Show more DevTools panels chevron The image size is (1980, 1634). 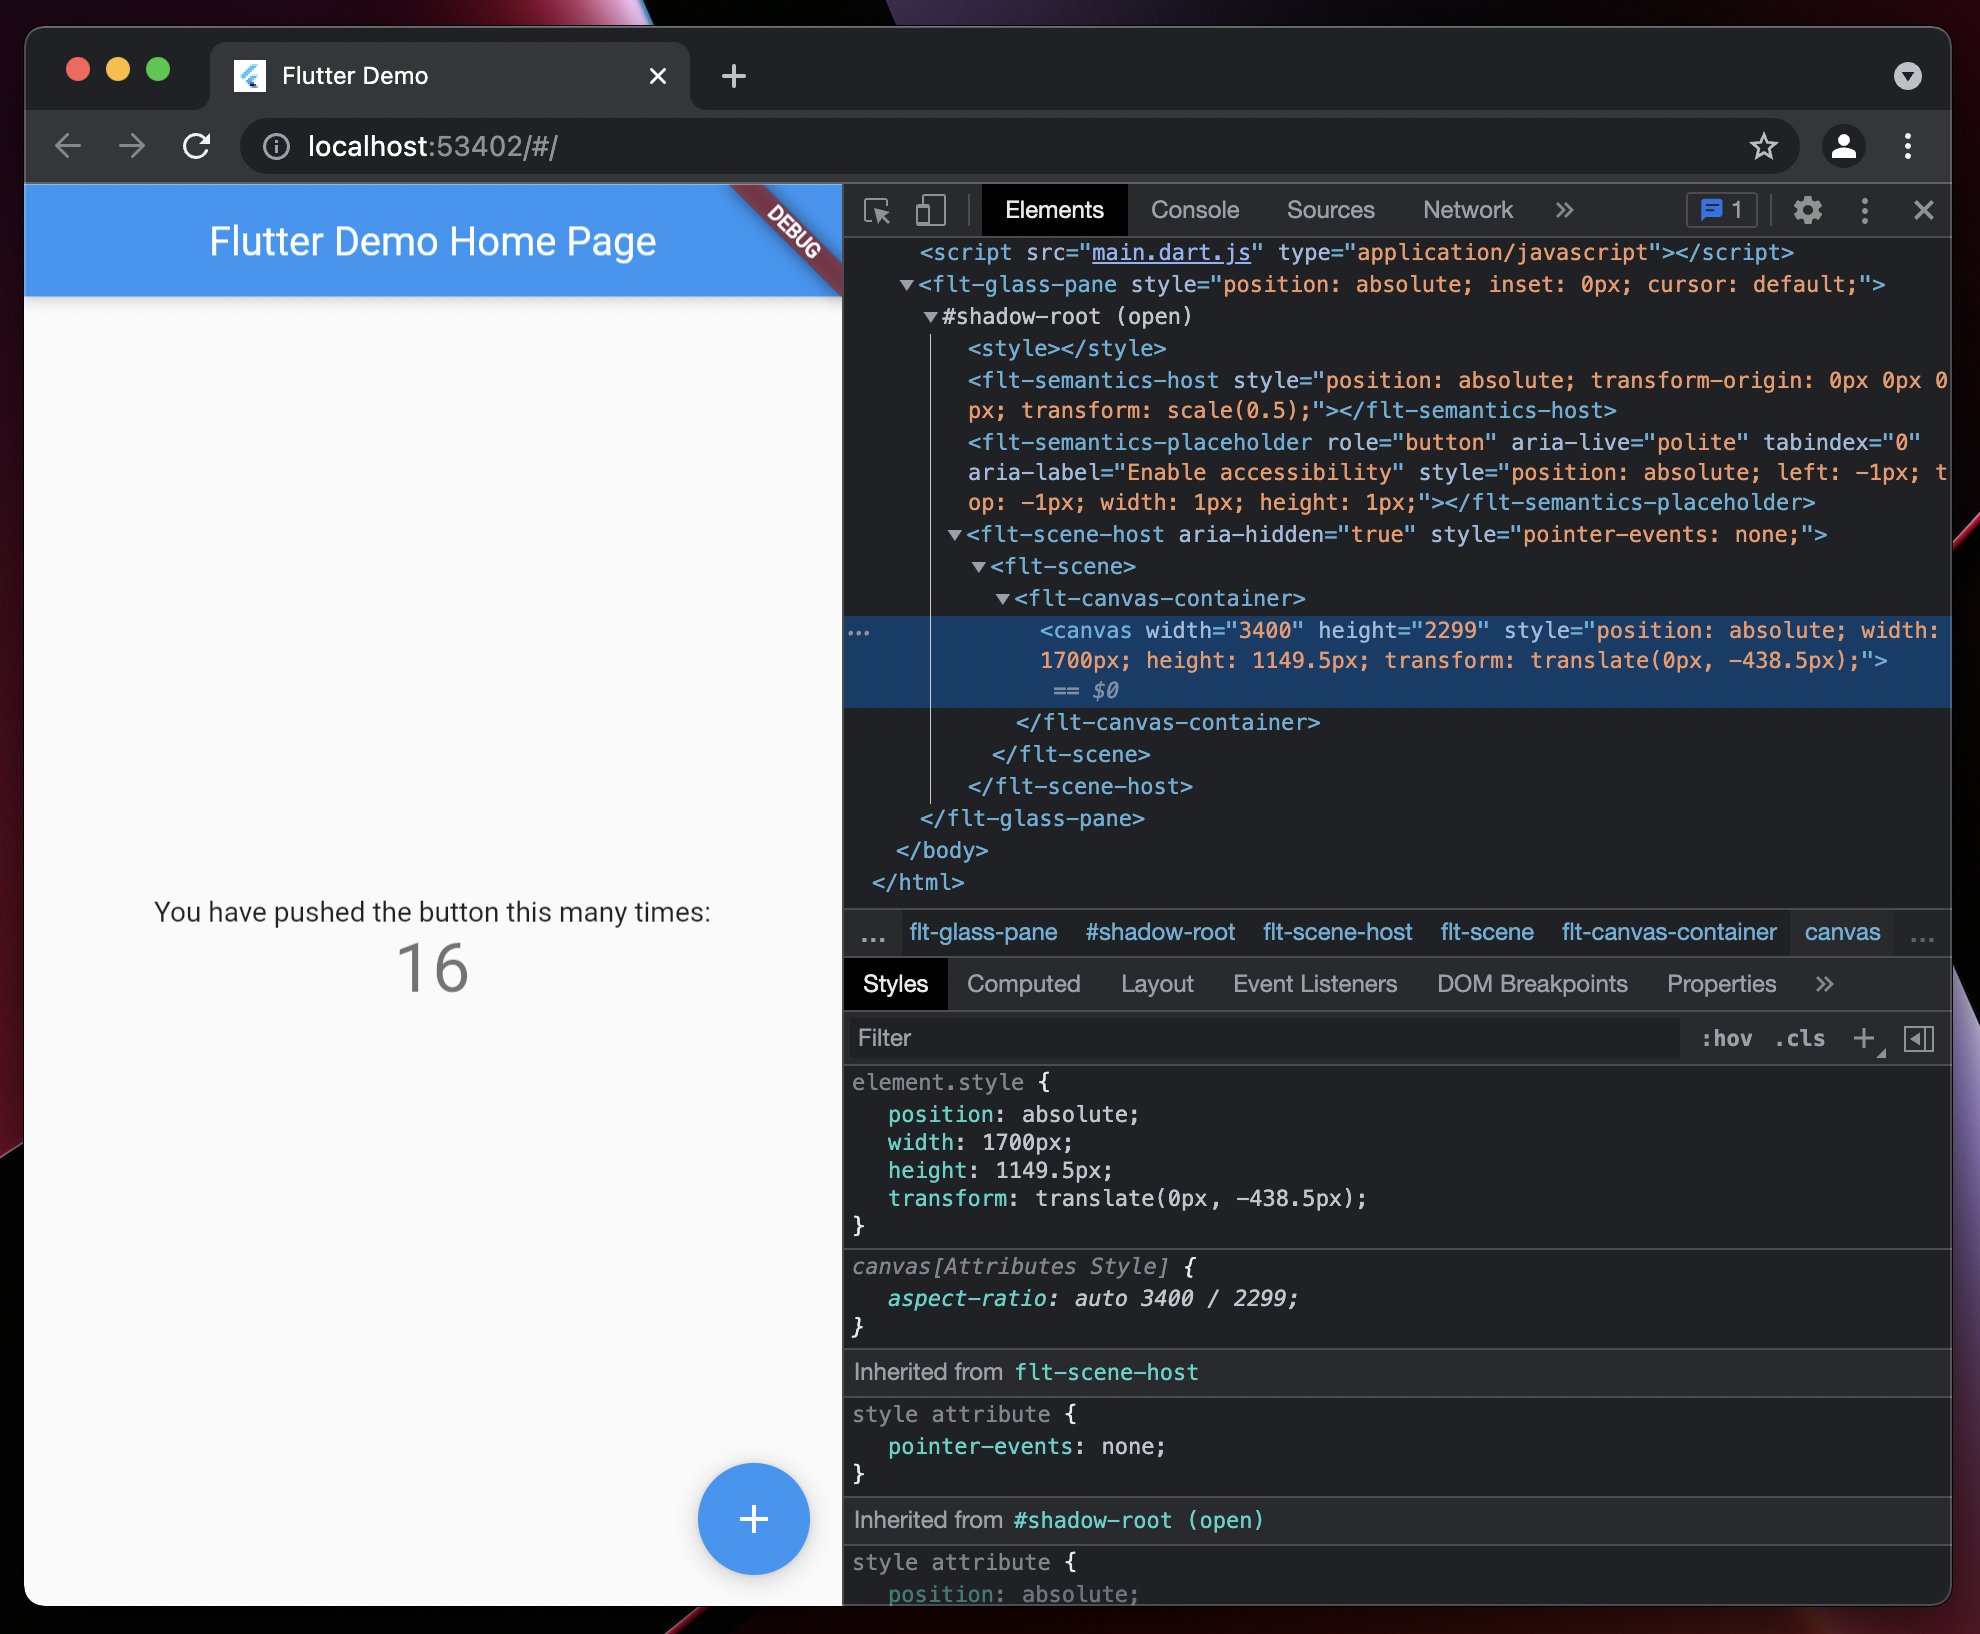(1564, 210)
